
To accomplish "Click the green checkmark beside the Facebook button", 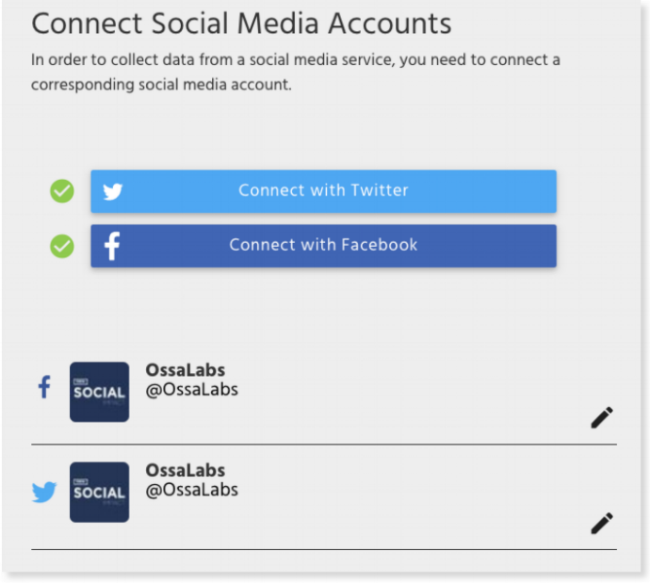I will (x=62, y=246).
